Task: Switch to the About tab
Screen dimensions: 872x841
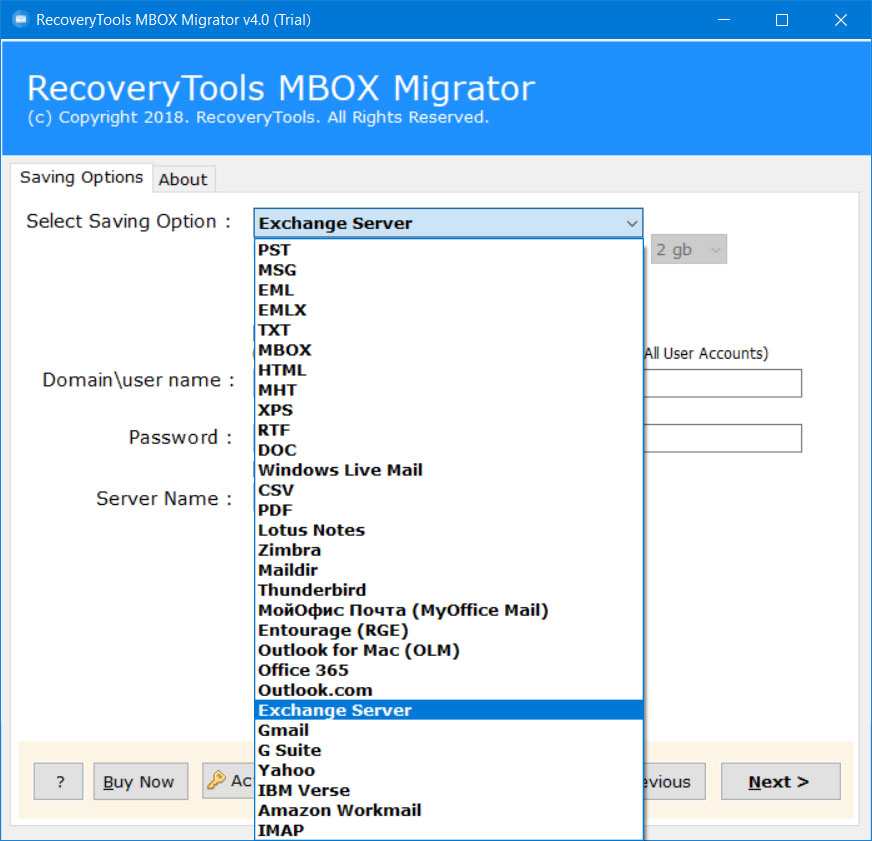Action: [x=184, y=180]
